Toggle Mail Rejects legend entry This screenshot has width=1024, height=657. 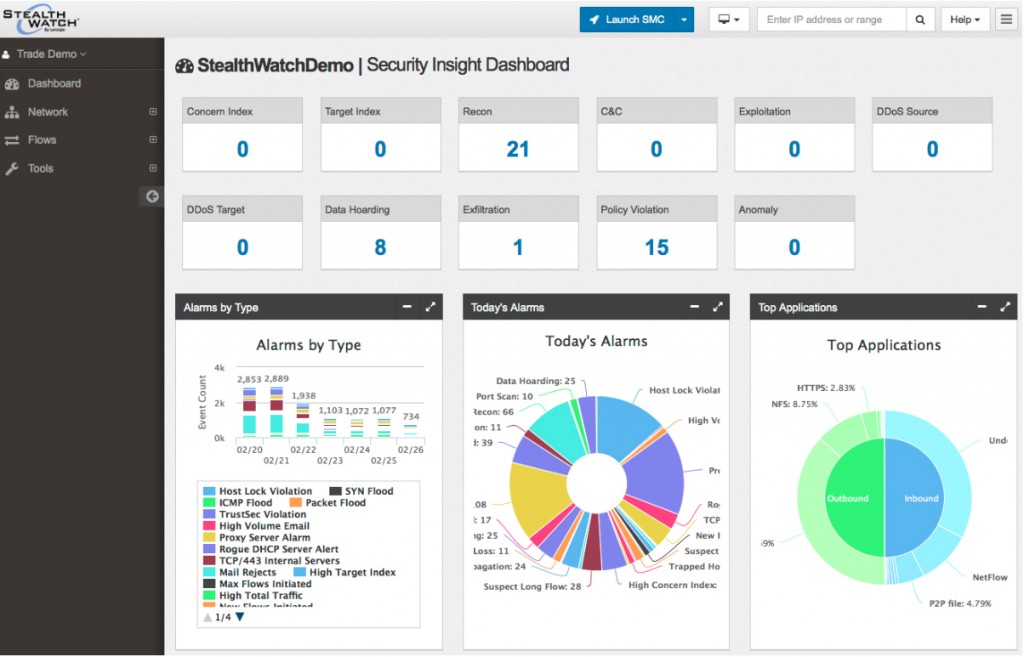(240, 572)
